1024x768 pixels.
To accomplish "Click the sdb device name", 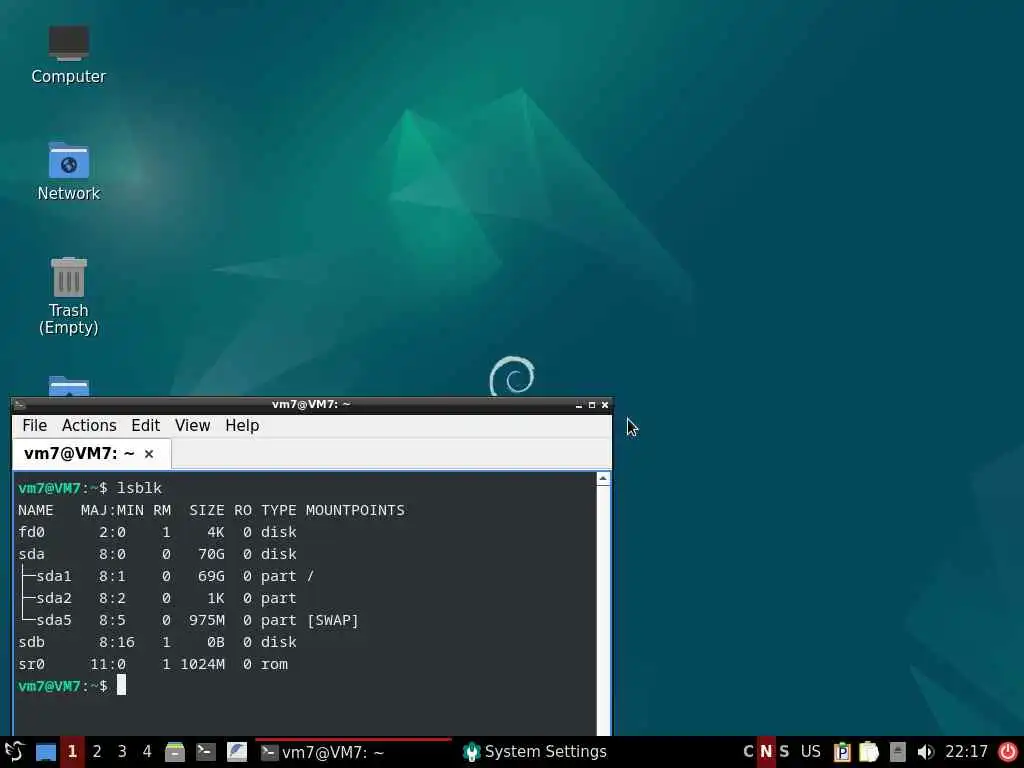I will click(31, 642).
